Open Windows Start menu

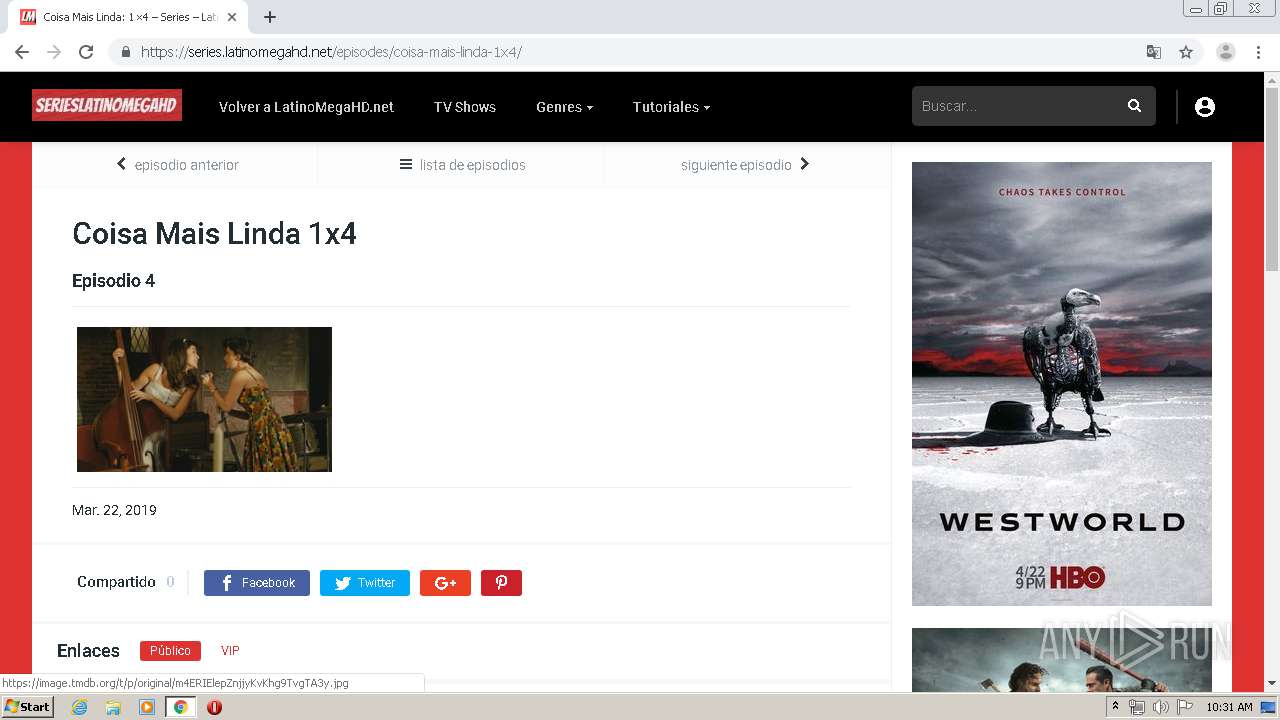pos(27,707)
